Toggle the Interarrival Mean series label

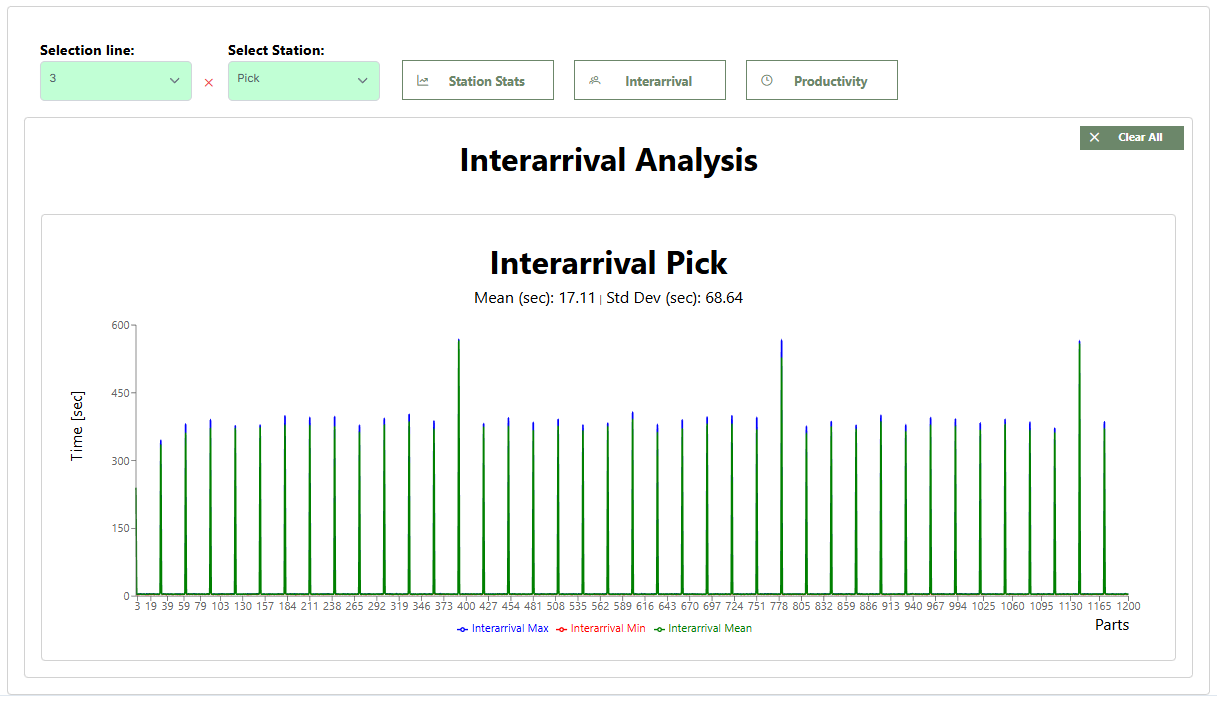[710, 629]
